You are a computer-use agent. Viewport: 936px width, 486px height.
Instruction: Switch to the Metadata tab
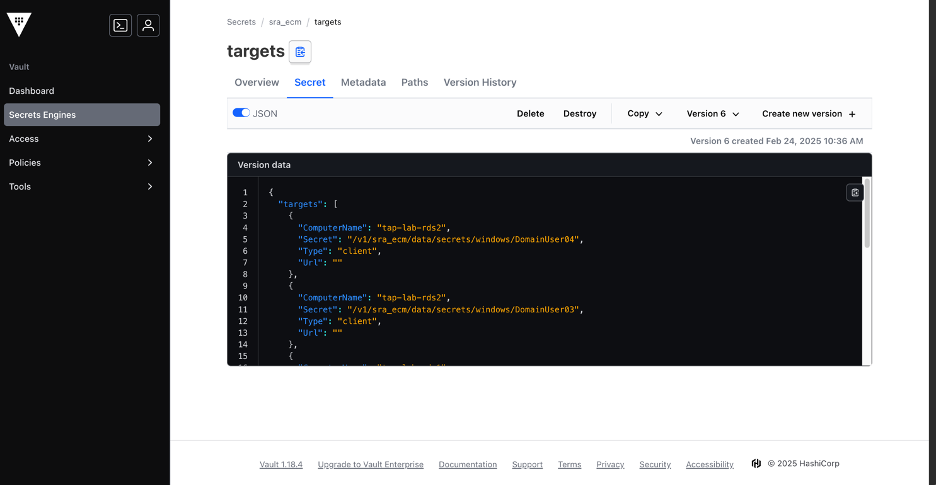coord(364,82)
